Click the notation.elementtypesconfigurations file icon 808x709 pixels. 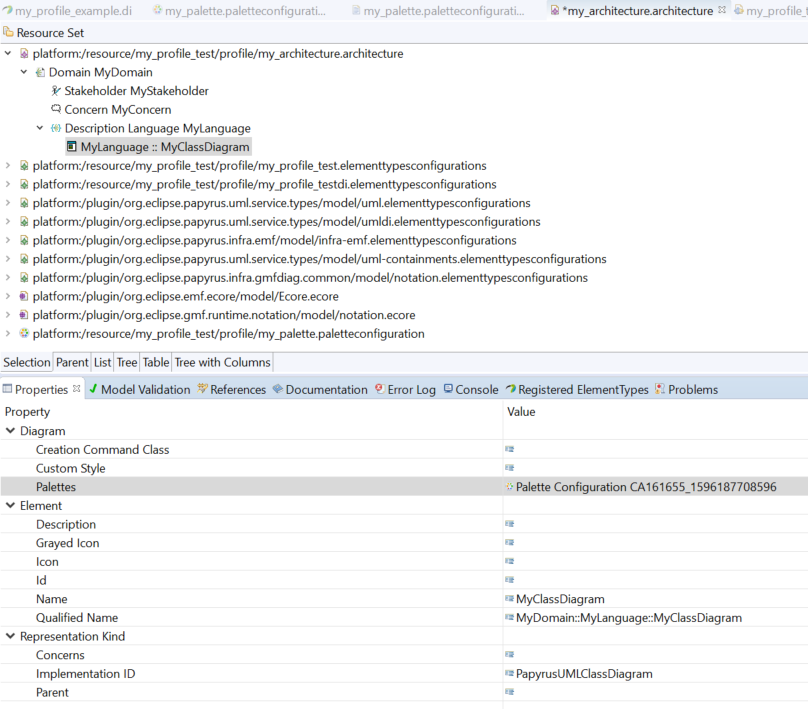[x=24, y=278]
